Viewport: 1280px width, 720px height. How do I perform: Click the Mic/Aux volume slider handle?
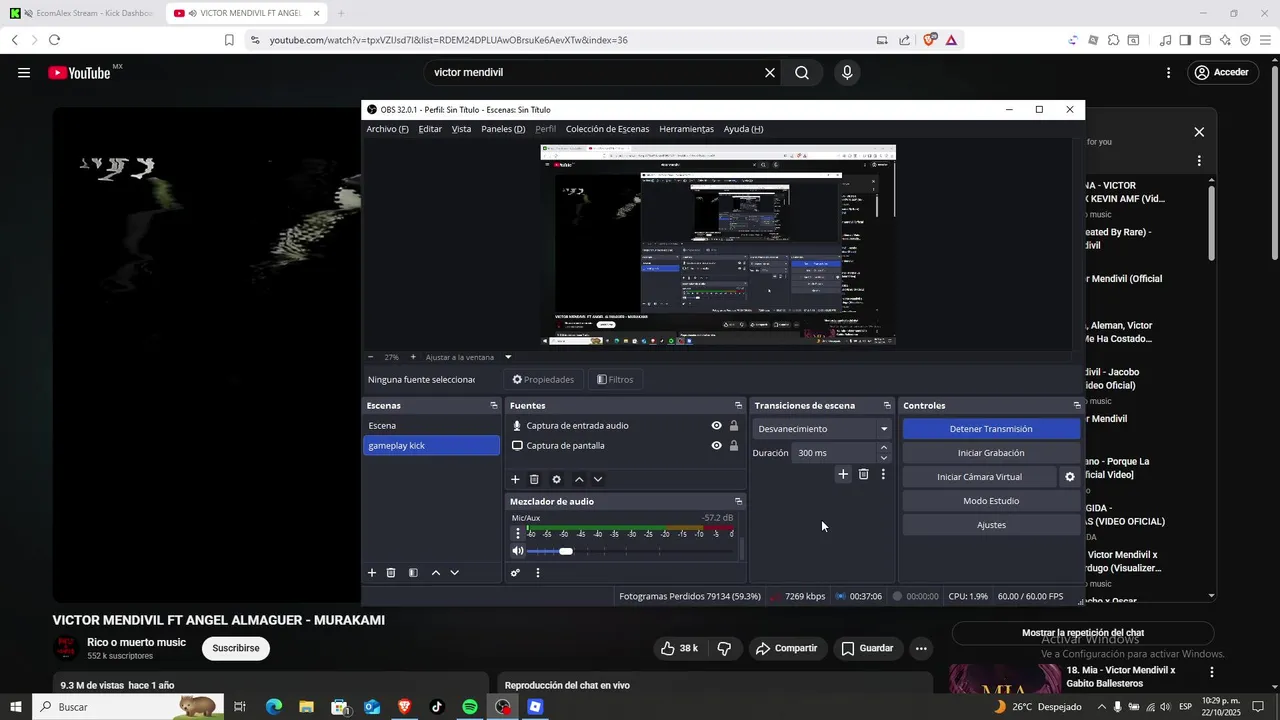[x=566, y=551]
